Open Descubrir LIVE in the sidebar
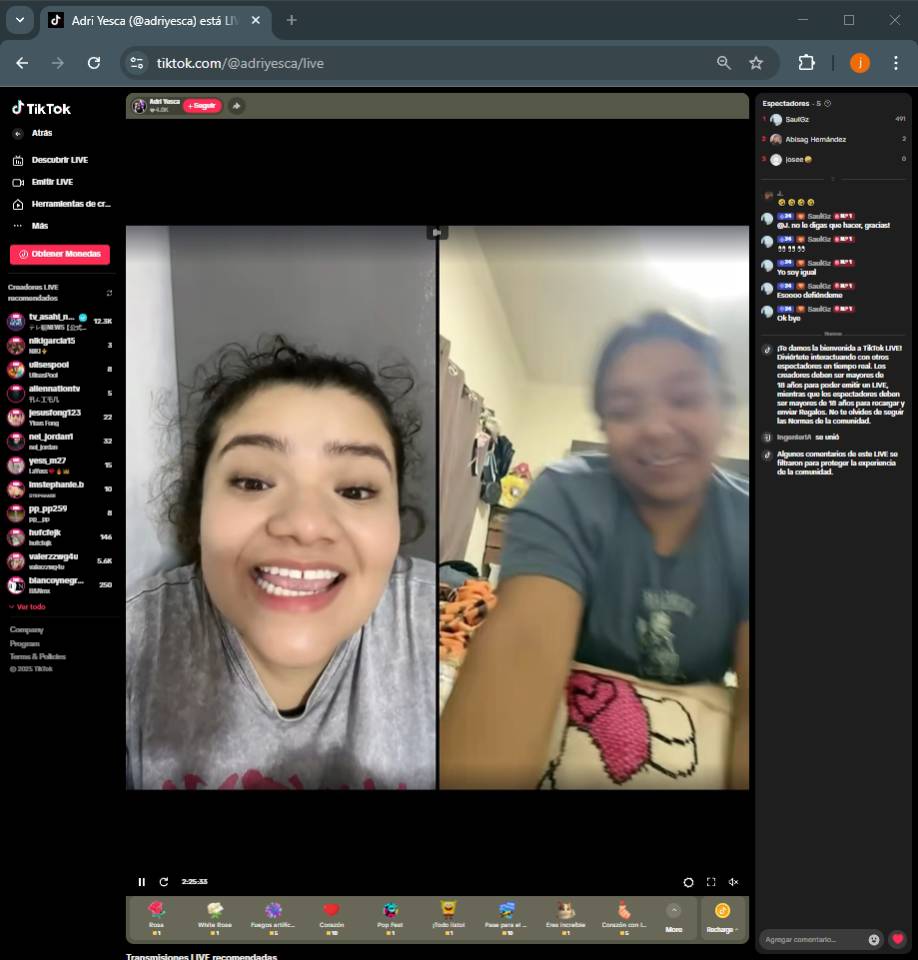Screen dimensions: 918x960 coord(59,160)
